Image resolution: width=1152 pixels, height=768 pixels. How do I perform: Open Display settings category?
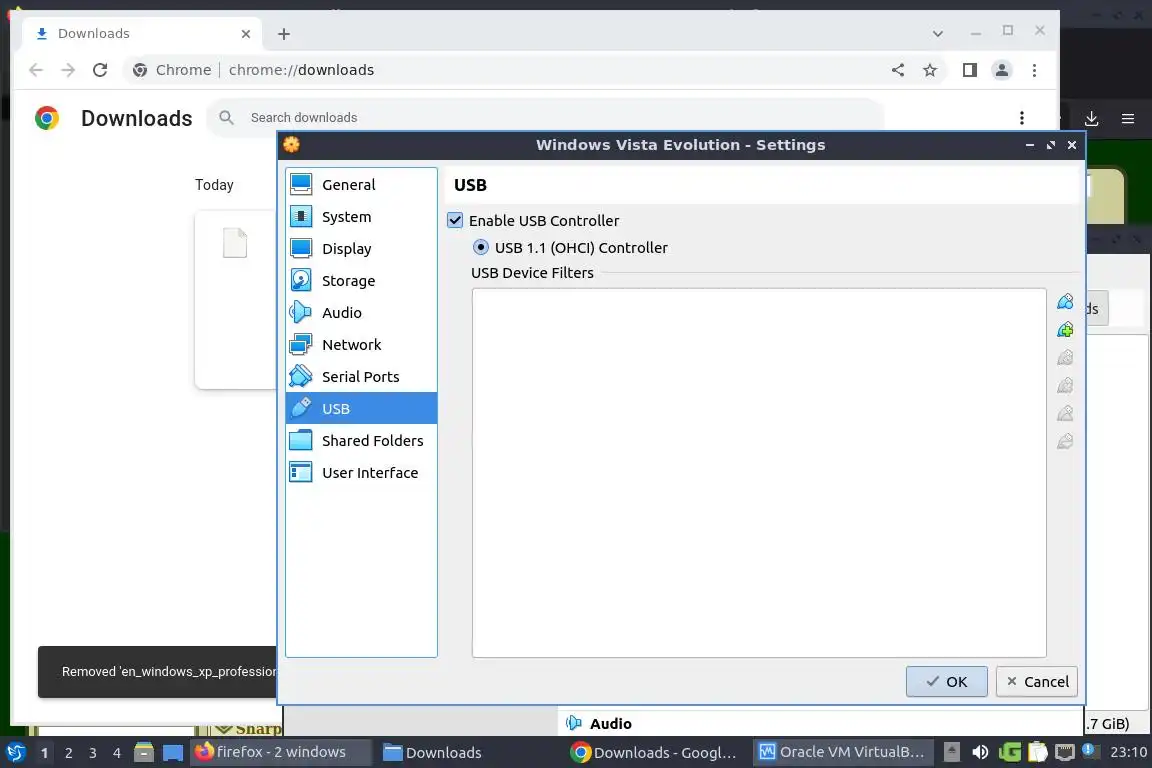coord(361,248)
